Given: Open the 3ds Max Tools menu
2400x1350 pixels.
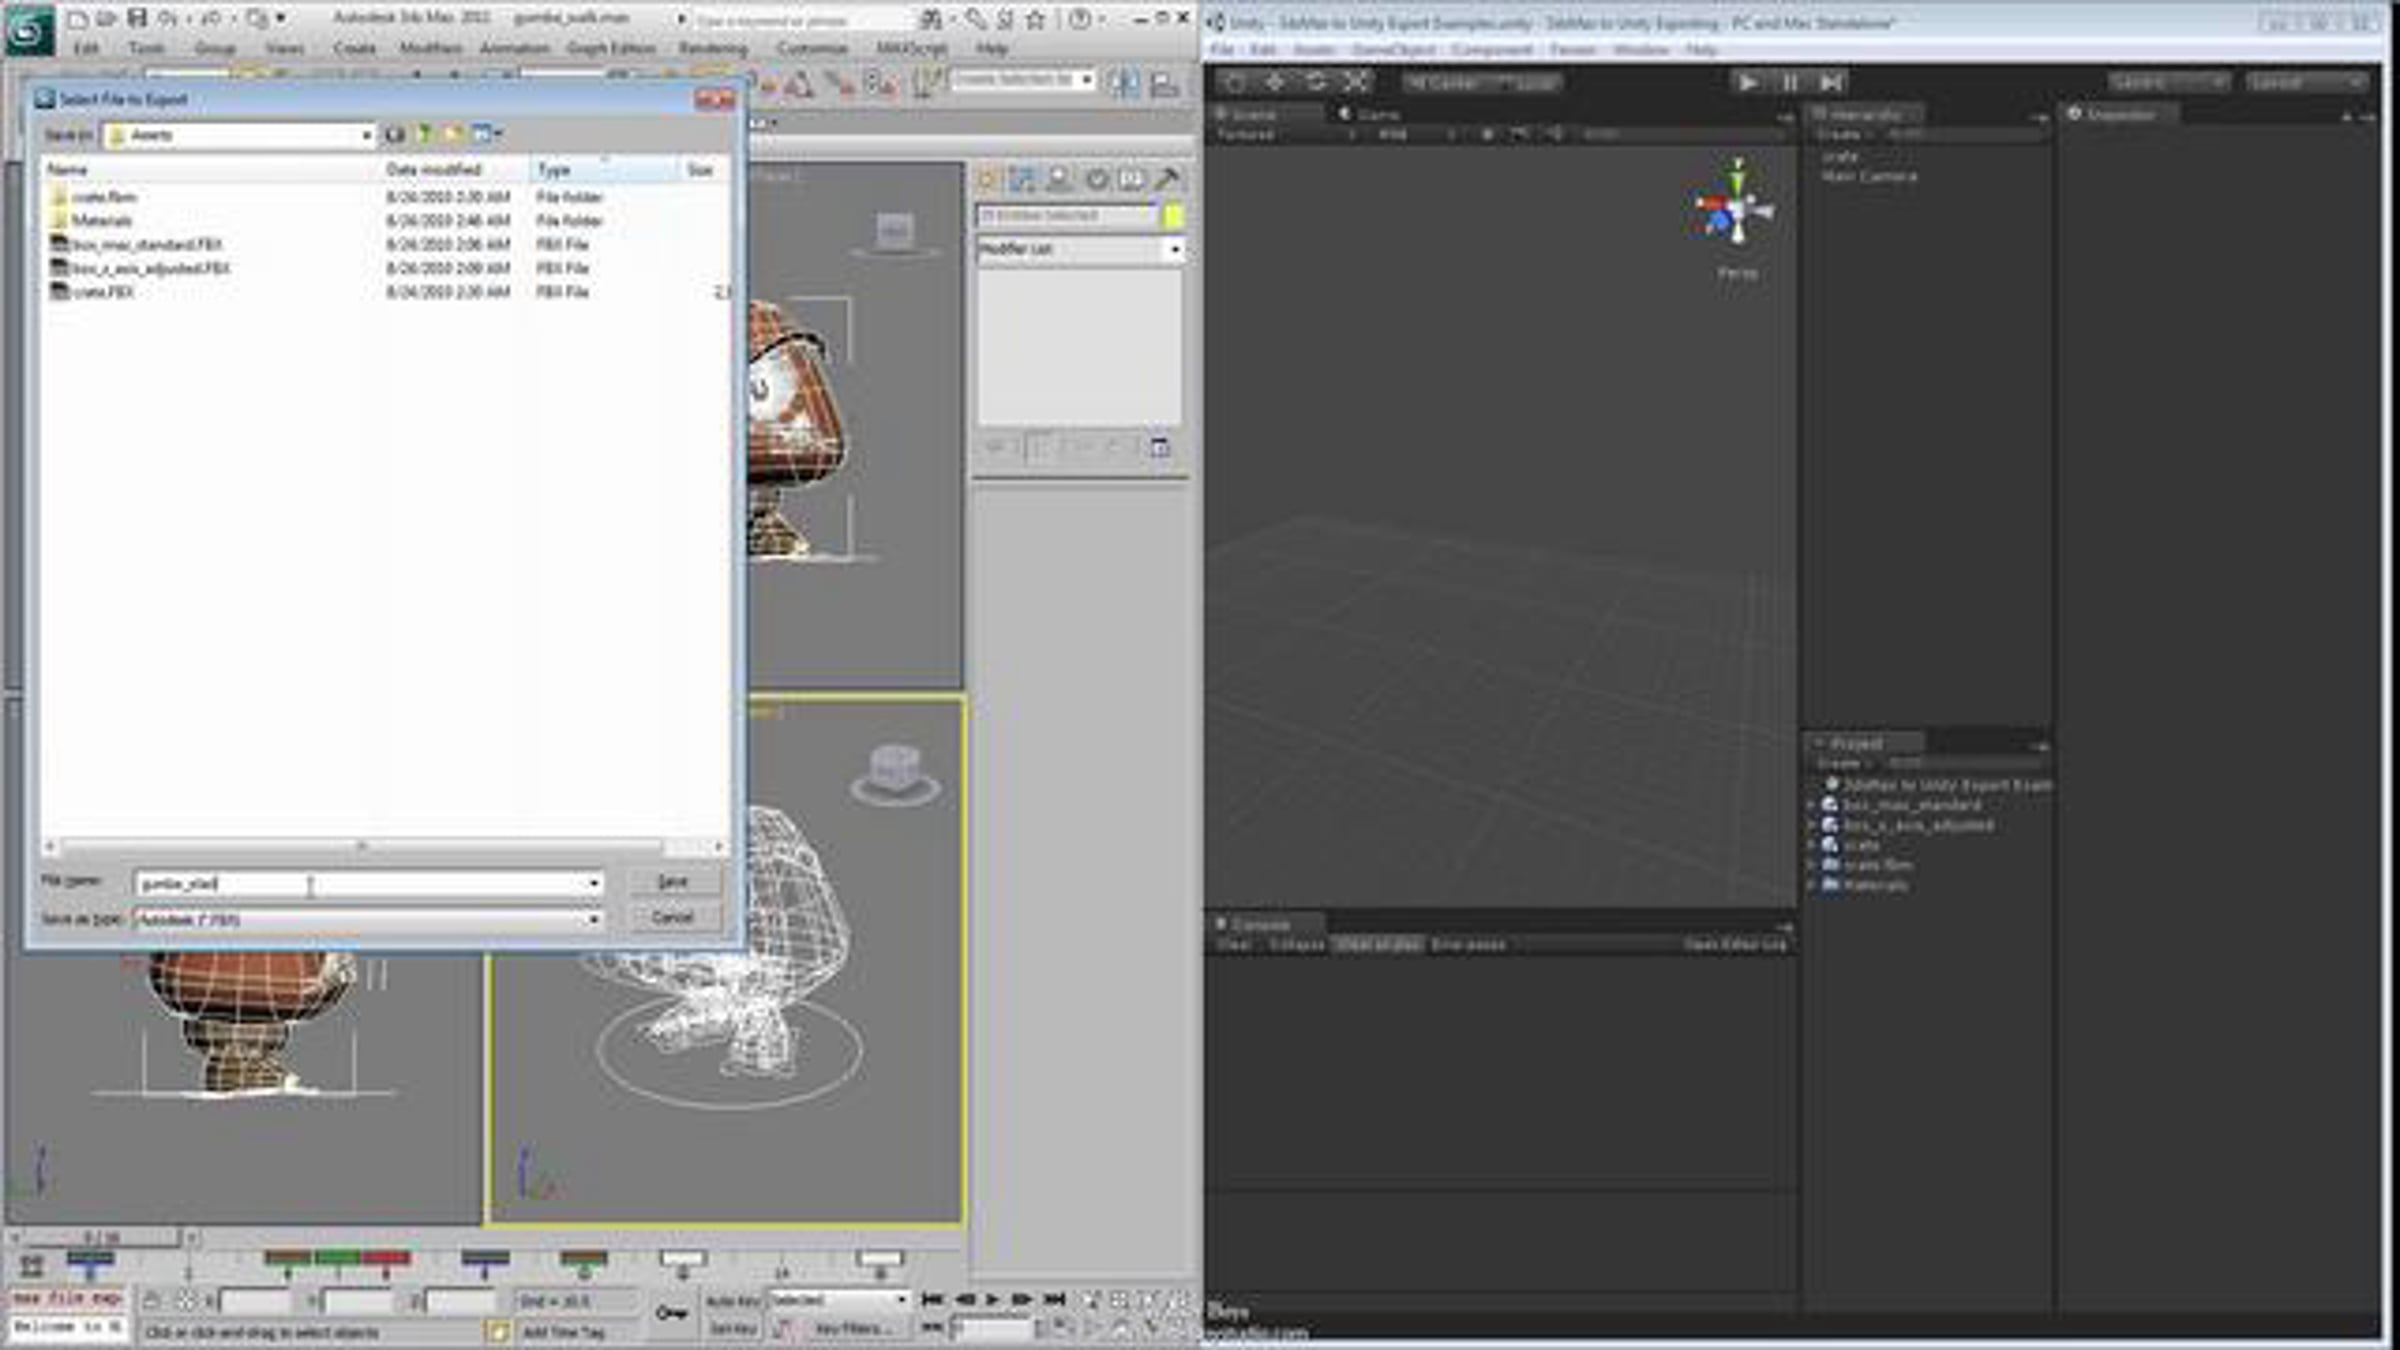Looking at the screenshot, I should click(146, 48).
